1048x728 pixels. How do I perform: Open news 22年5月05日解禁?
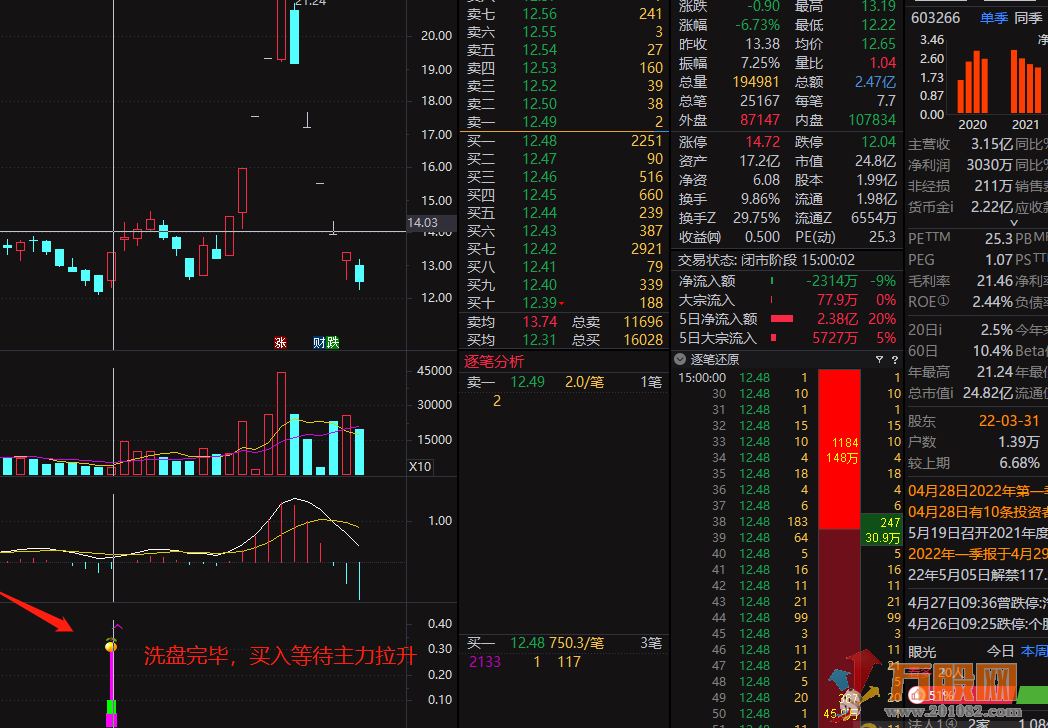point(977,574)
